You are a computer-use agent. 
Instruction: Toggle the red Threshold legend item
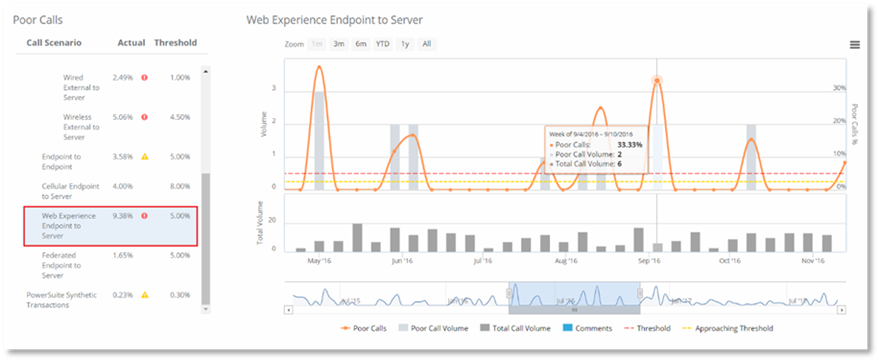(647, 328)
